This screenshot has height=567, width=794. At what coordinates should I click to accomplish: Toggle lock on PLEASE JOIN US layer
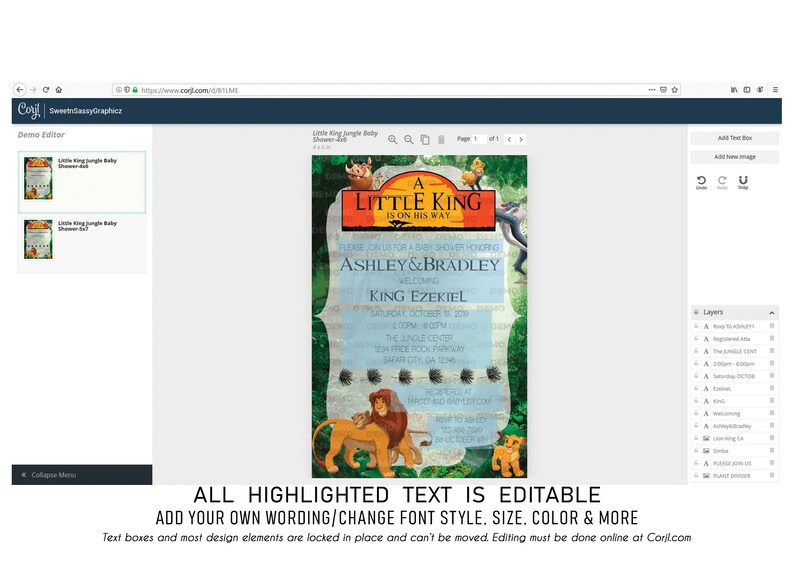click(x=696, y=463)
